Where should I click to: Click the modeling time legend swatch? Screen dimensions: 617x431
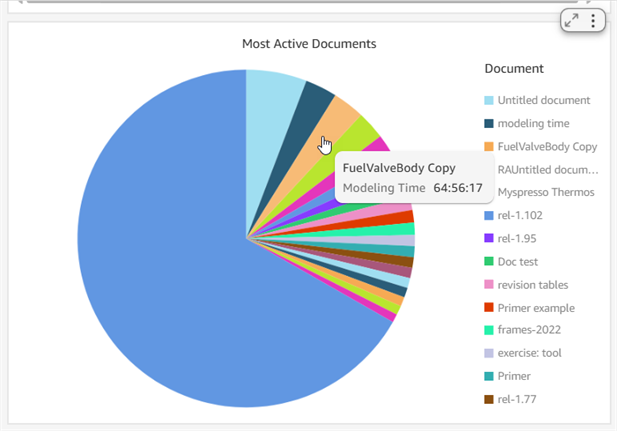click(489, 123)
